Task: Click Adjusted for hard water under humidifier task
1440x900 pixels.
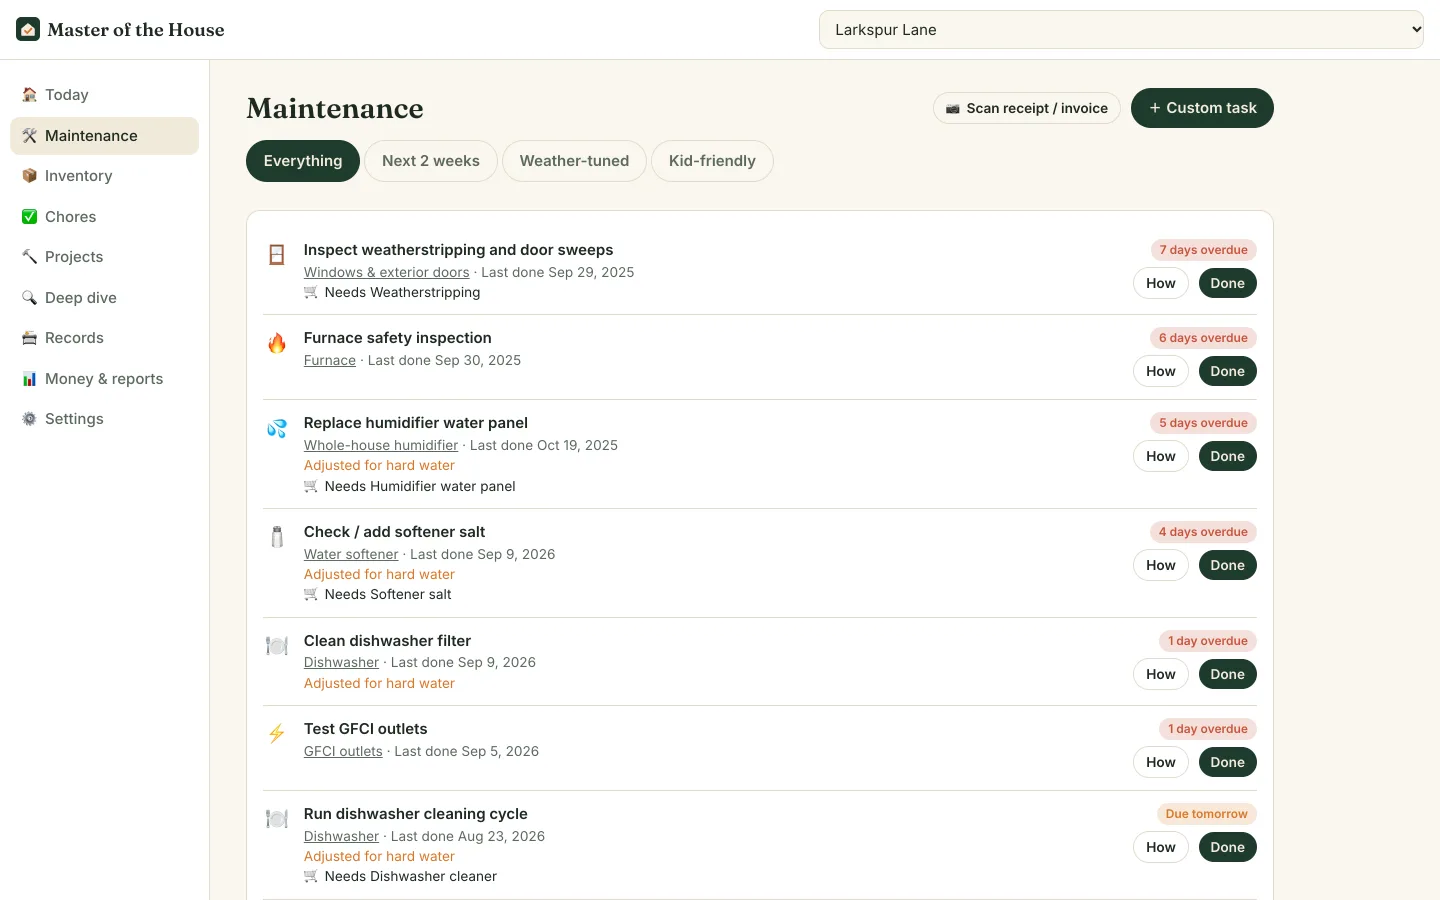Action: point(379,466)
